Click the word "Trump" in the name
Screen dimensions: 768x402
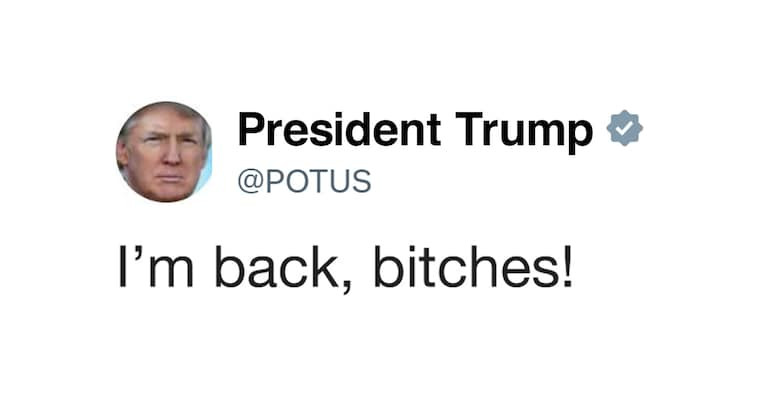pyautogui.click(x=524, y=132)
